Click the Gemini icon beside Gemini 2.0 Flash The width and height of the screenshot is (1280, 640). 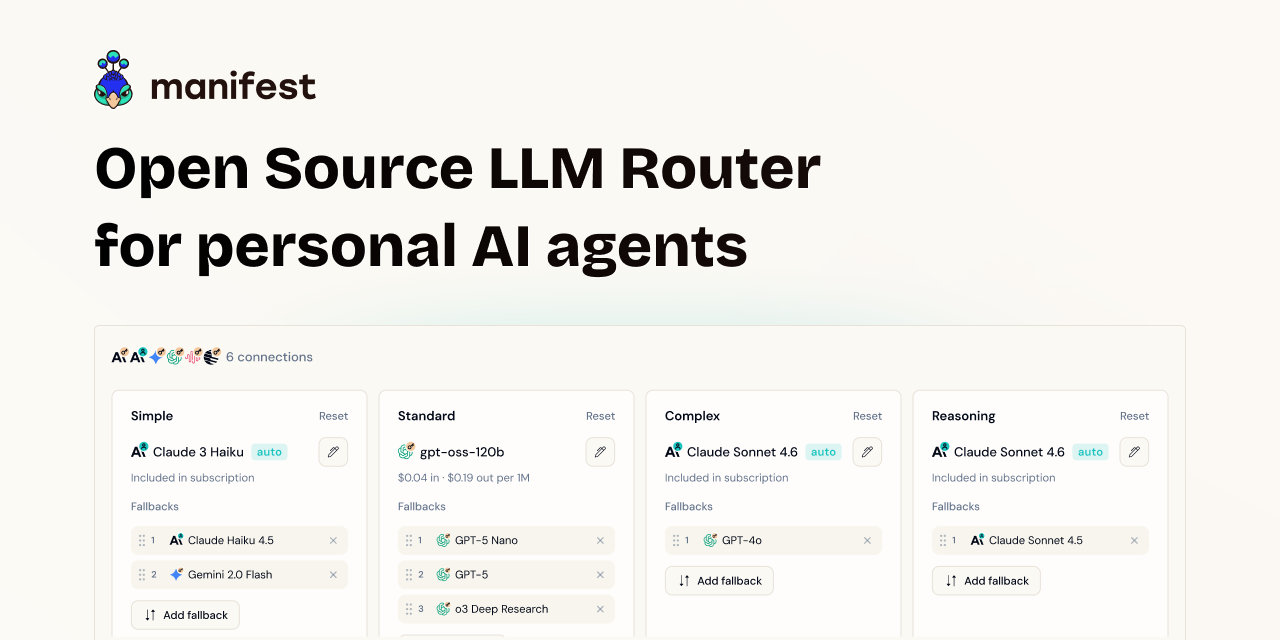coord(176,575)
